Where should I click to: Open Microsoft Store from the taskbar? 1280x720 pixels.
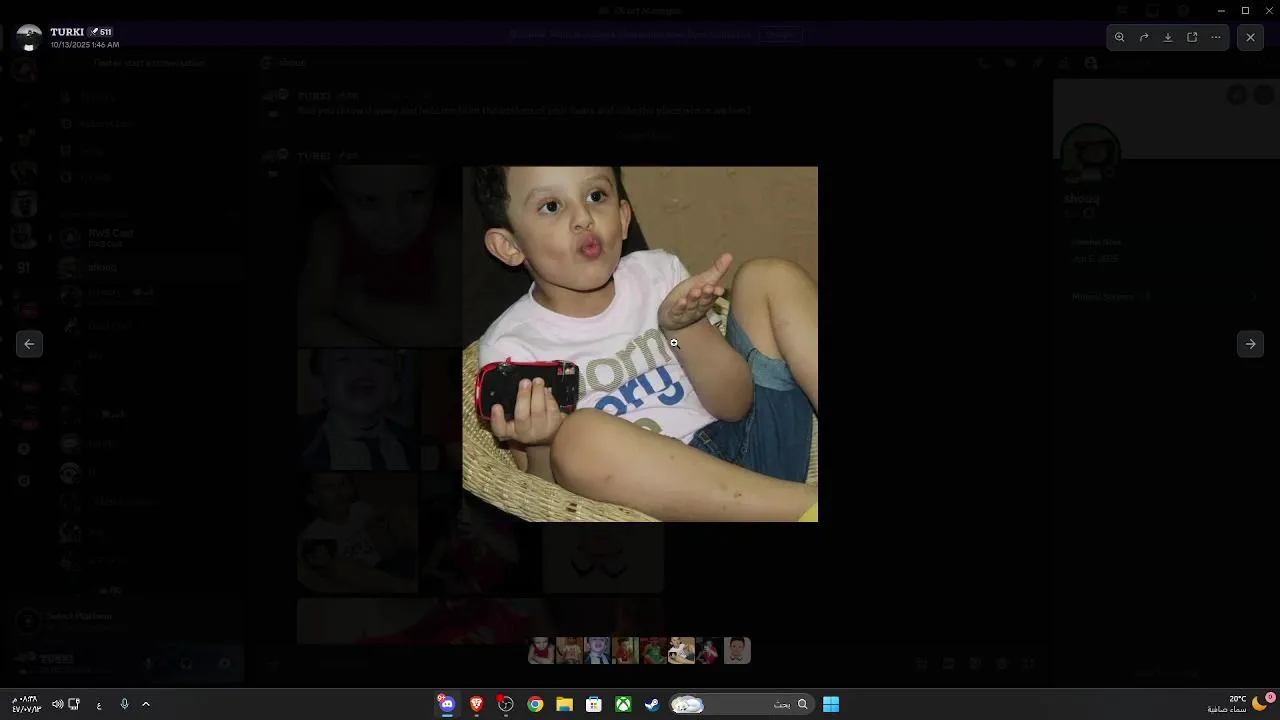click(x=594, y=704)
